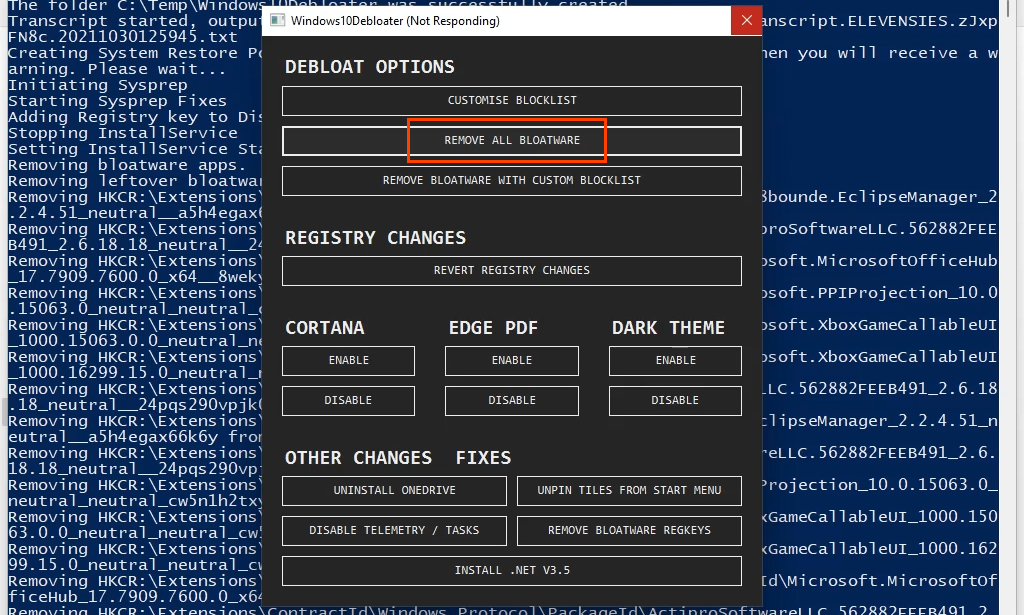Close the Windows10Debloater window
This screenshot has width=1024, height=615.
[746, 20]
